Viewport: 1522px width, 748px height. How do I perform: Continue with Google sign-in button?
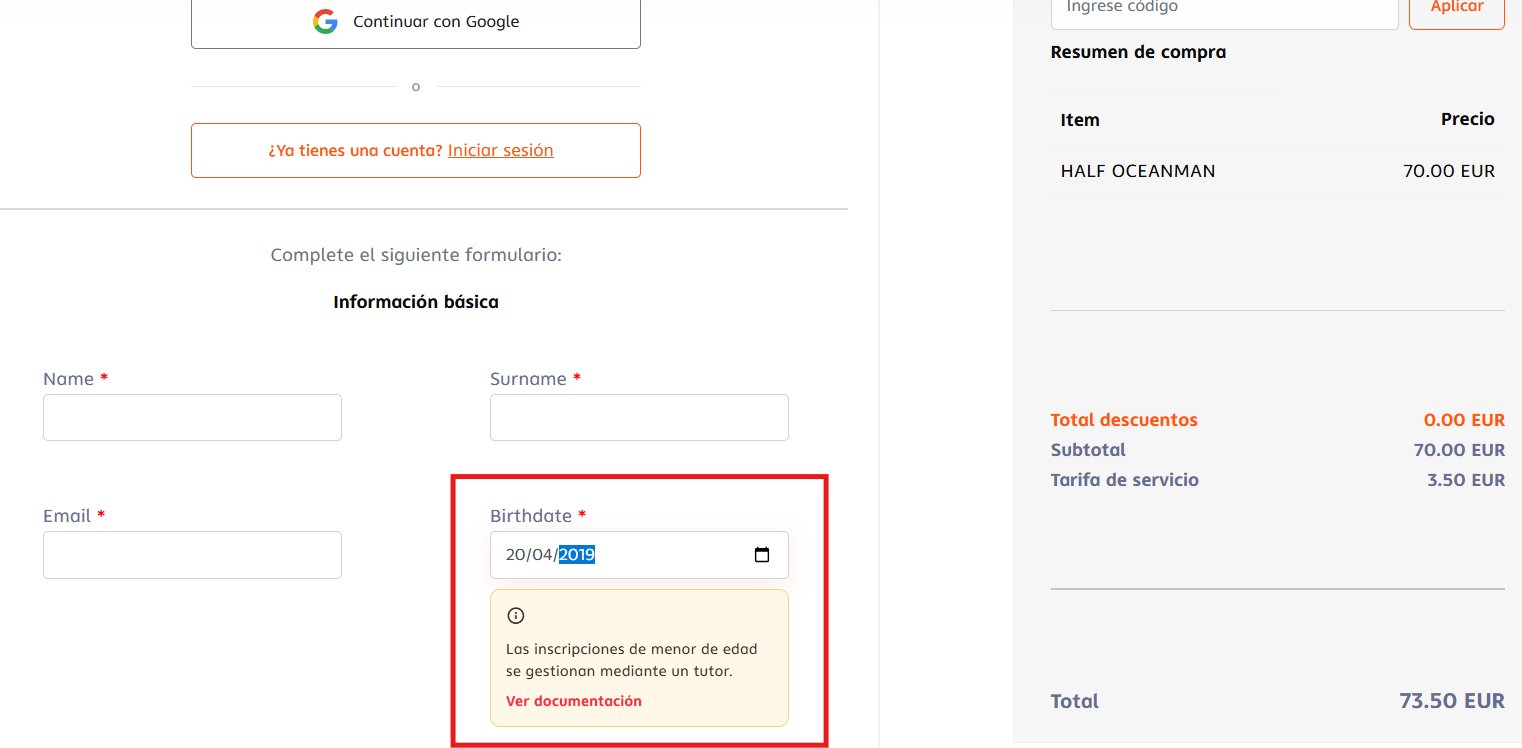click(x=416, y=22)
